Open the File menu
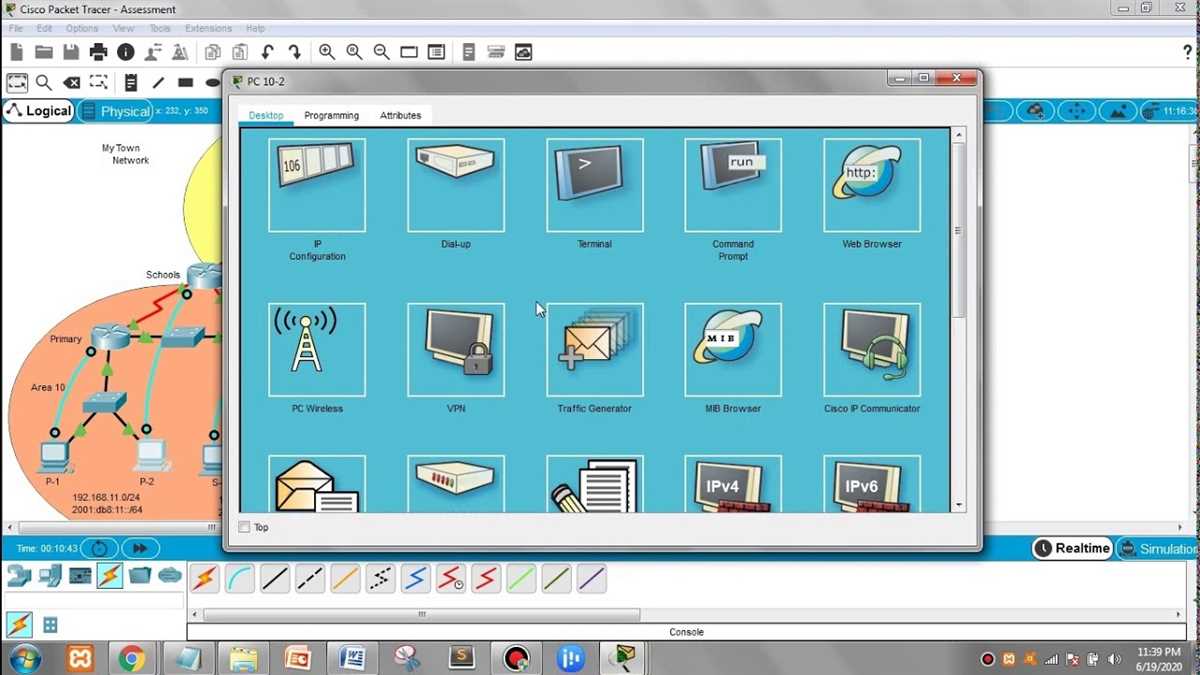The image size is (1200, 675). [16, 28]
